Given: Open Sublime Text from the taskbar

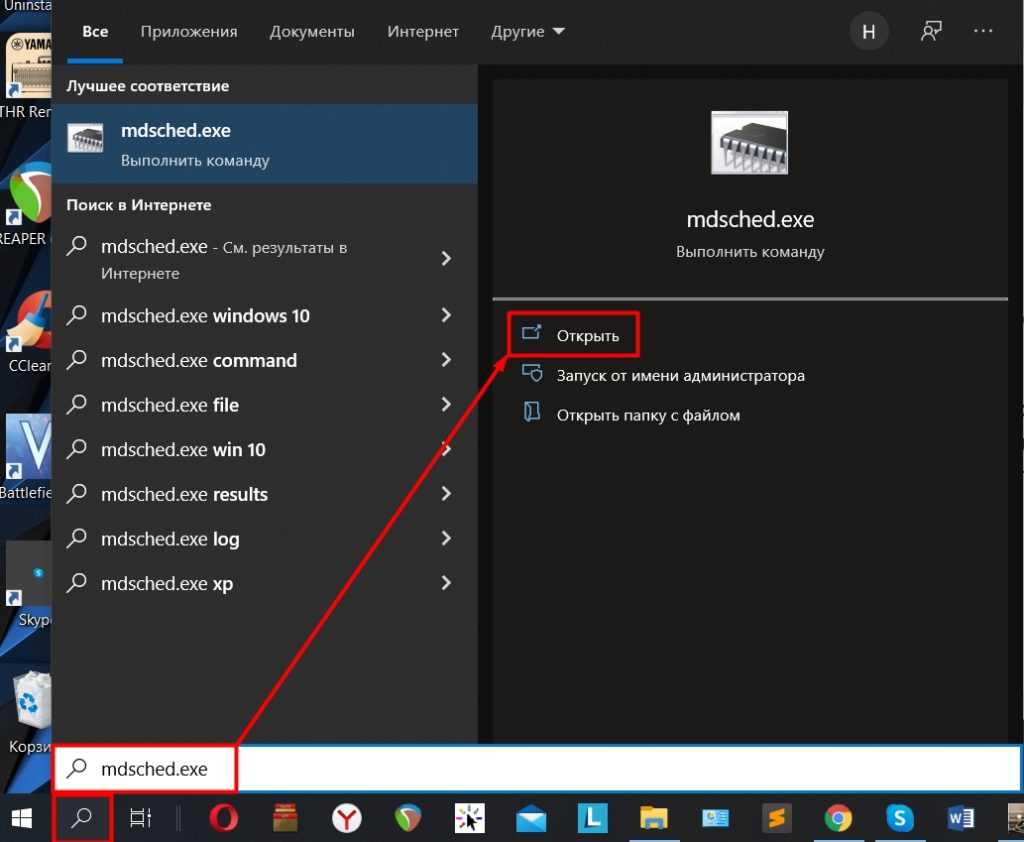Looking at the screenshot, I should click(x=776, y=819).
